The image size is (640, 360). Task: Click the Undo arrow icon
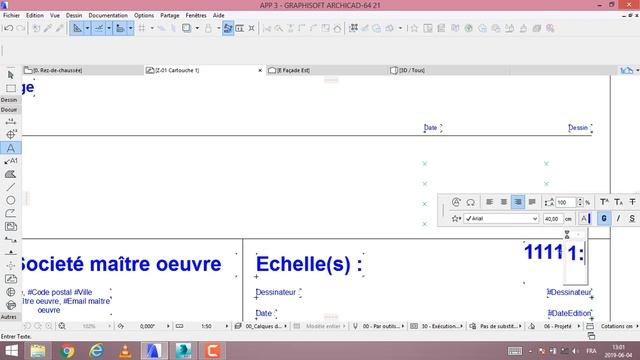tap(9, 28)
